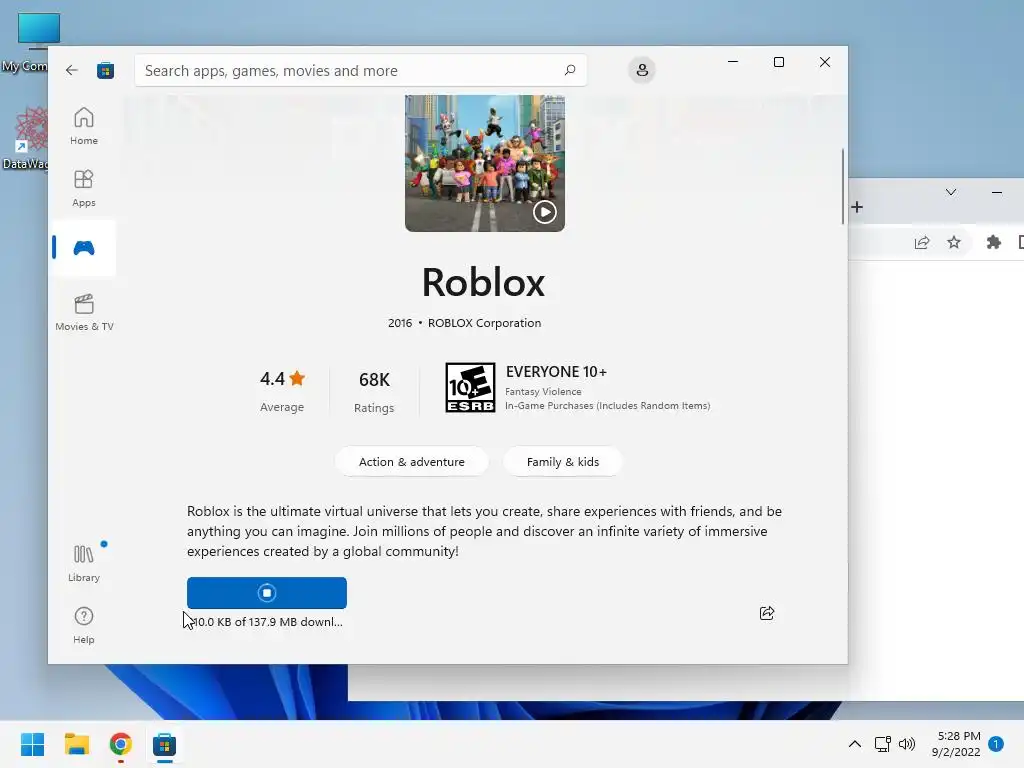The width and height of the screenshot is (1024, 768).
Task: Open the user account profile icon
Action: coord(642,70)
